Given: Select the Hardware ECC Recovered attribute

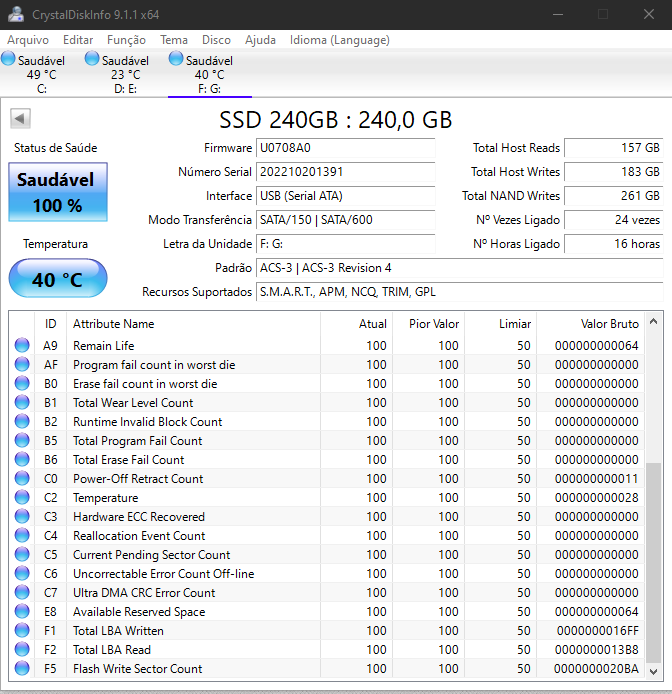Looking at the screenshot, I should (x=139, y=517).
